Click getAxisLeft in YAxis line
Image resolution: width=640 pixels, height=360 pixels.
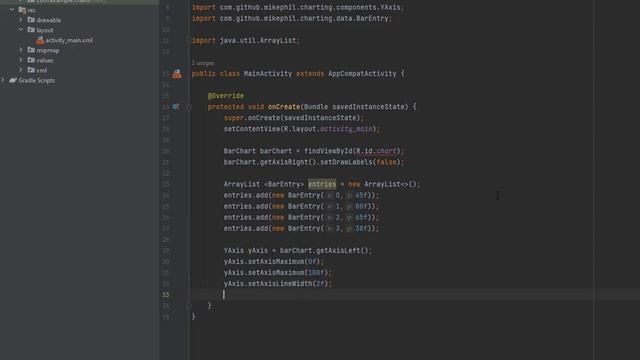pyautogui.click(x=338, y=250)
